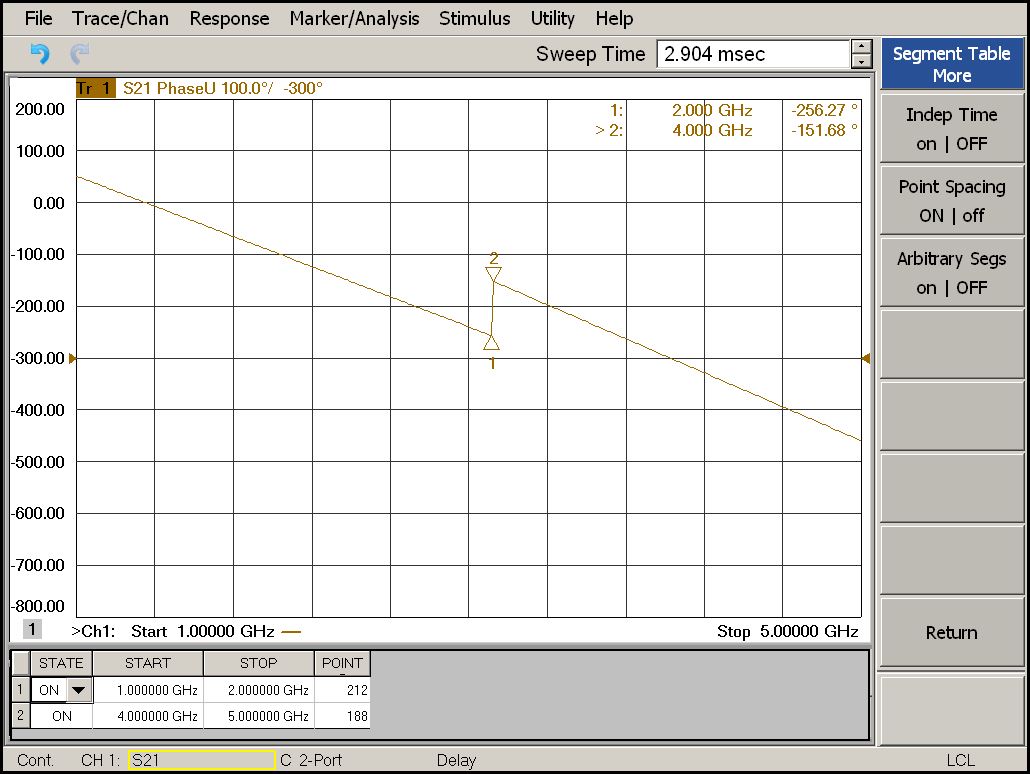
Task: Open the Stimulus menu
Action: (474, 18)
